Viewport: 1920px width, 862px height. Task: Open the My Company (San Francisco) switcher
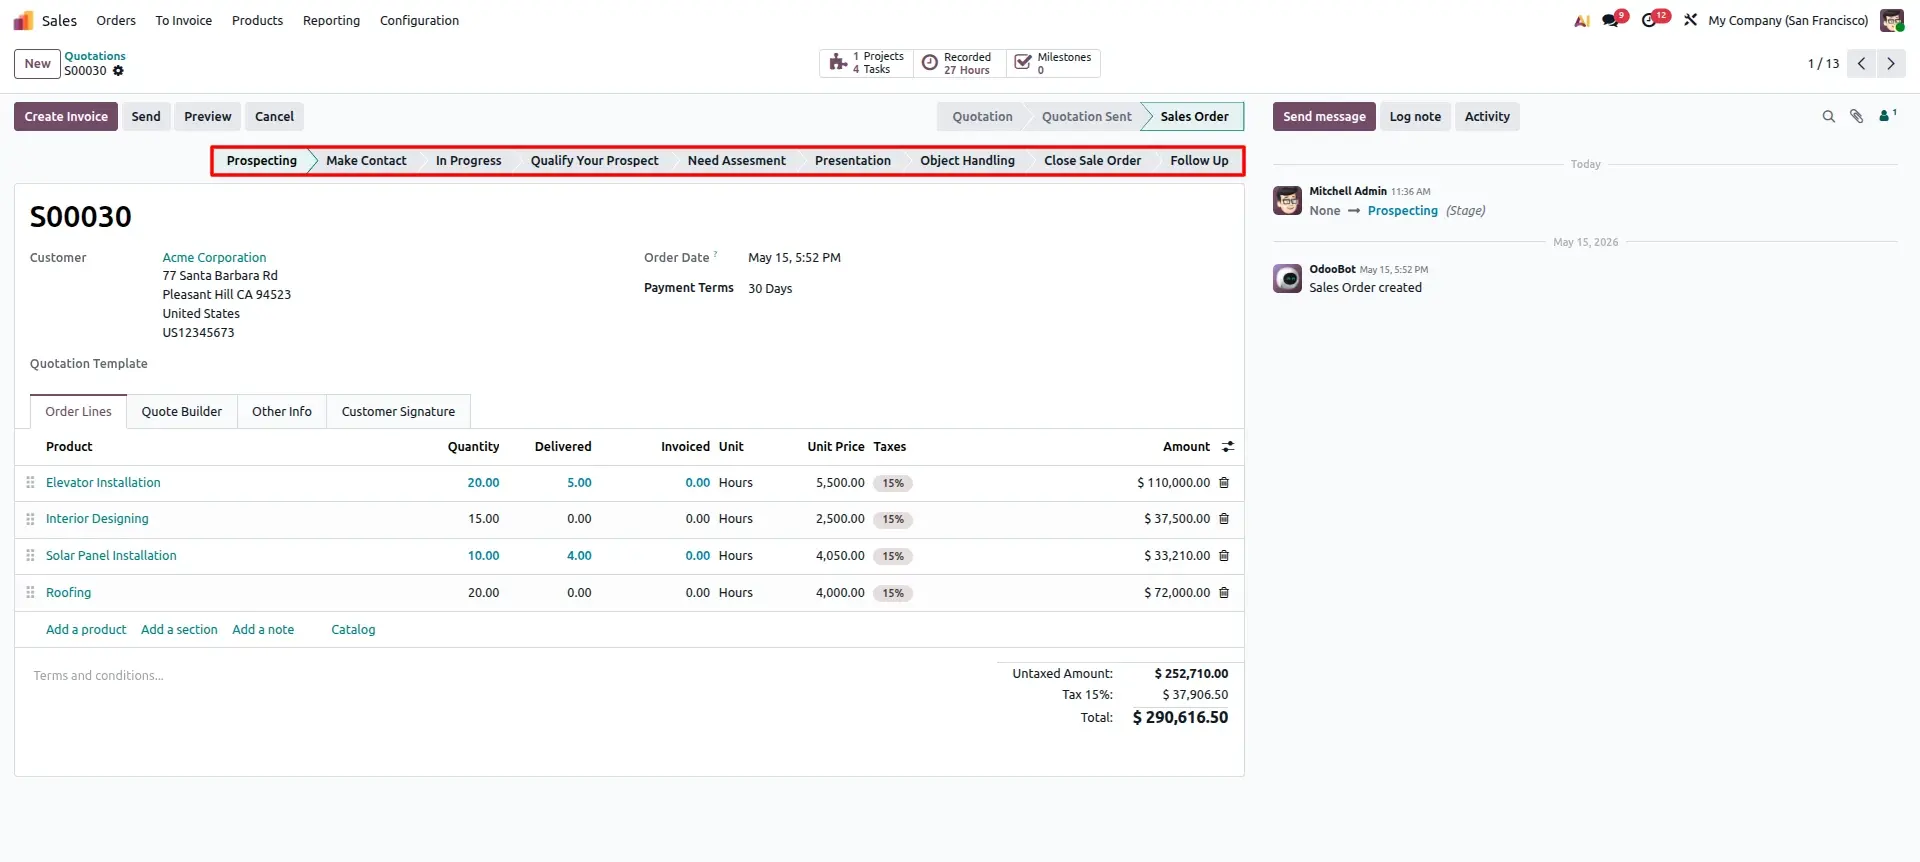[1788, 20]
